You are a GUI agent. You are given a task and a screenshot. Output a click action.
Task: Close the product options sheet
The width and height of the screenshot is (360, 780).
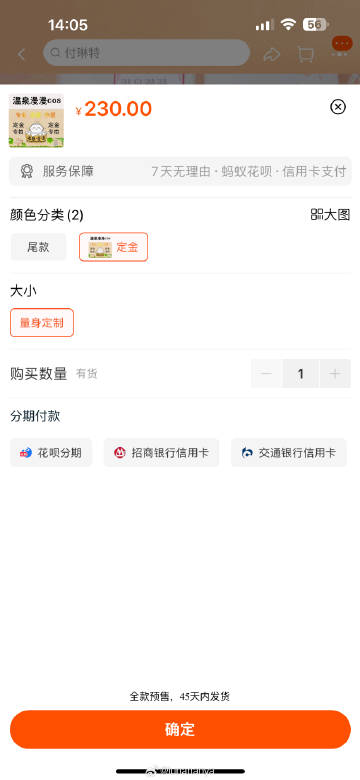tap(338, 106)
